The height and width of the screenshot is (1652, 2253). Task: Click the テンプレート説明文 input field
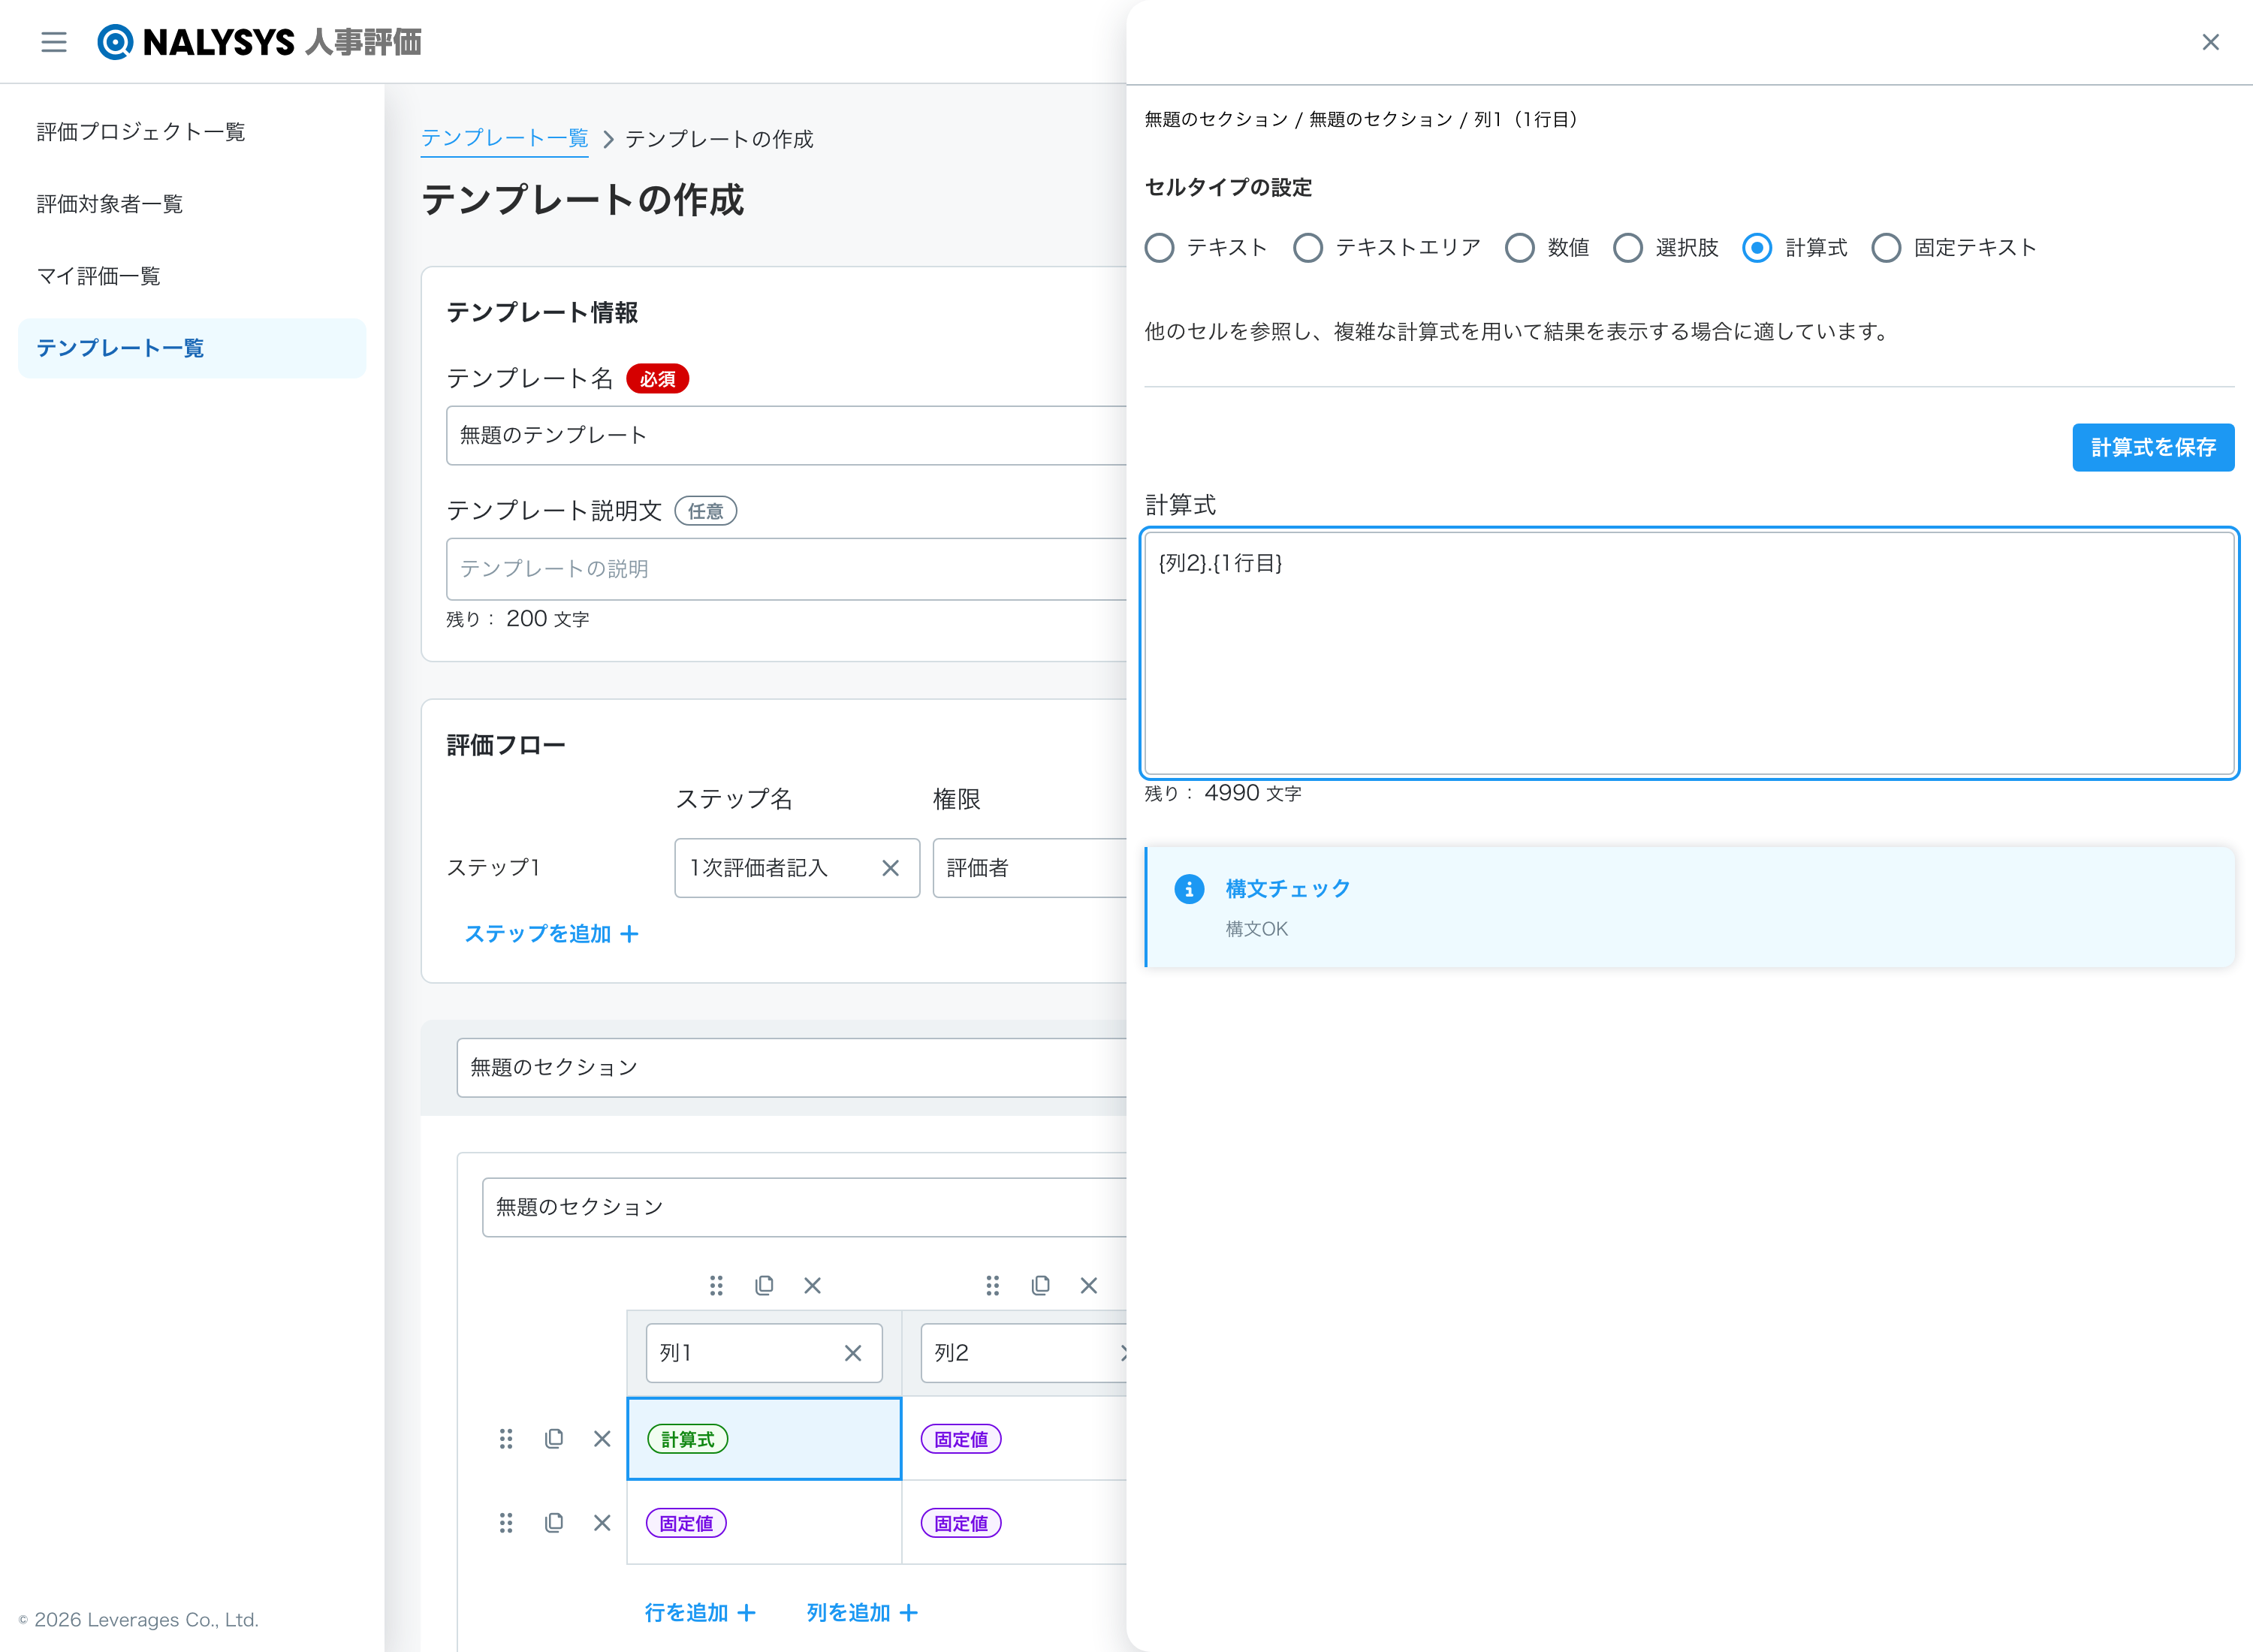pyautogui.click(x=787, y=569)
